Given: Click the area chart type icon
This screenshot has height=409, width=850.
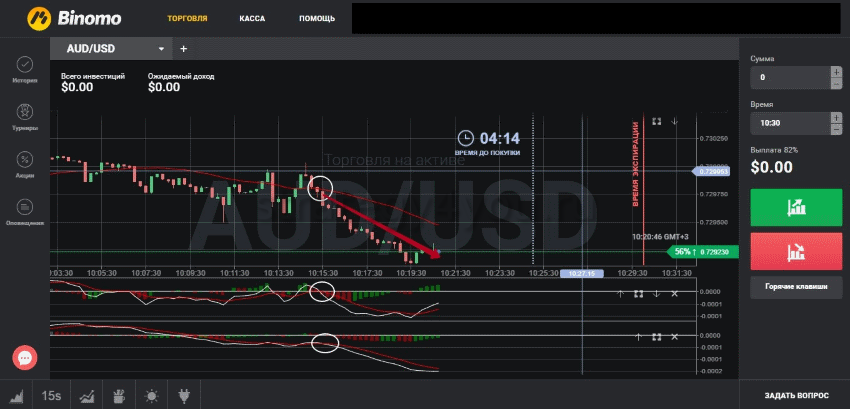Looking at the screenshot, I should point(16,395).
